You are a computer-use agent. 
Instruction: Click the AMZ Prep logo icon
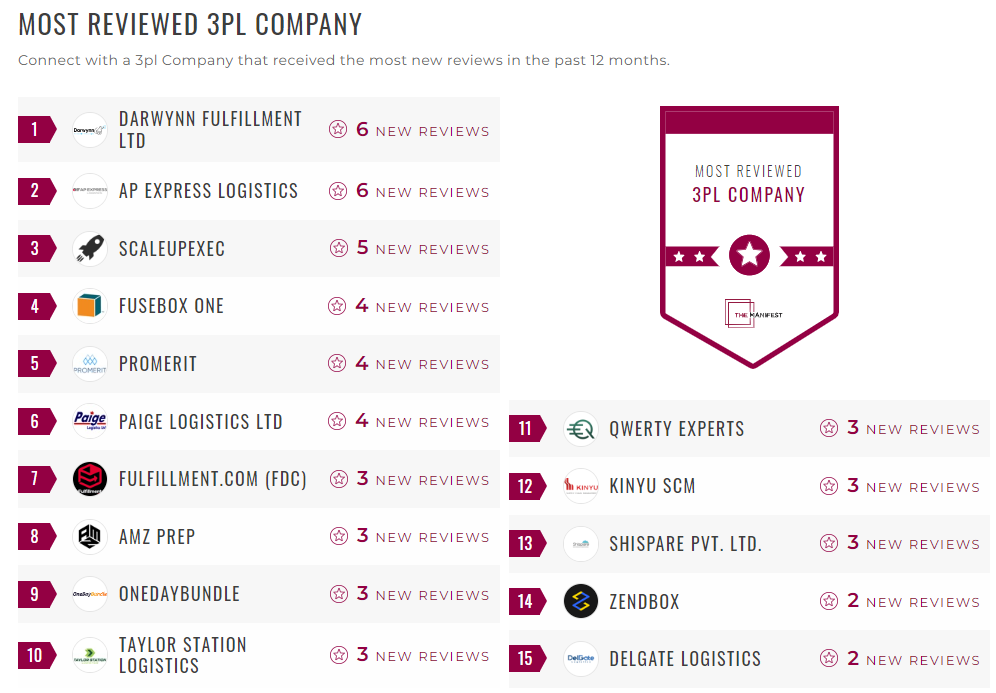(90, 537)
